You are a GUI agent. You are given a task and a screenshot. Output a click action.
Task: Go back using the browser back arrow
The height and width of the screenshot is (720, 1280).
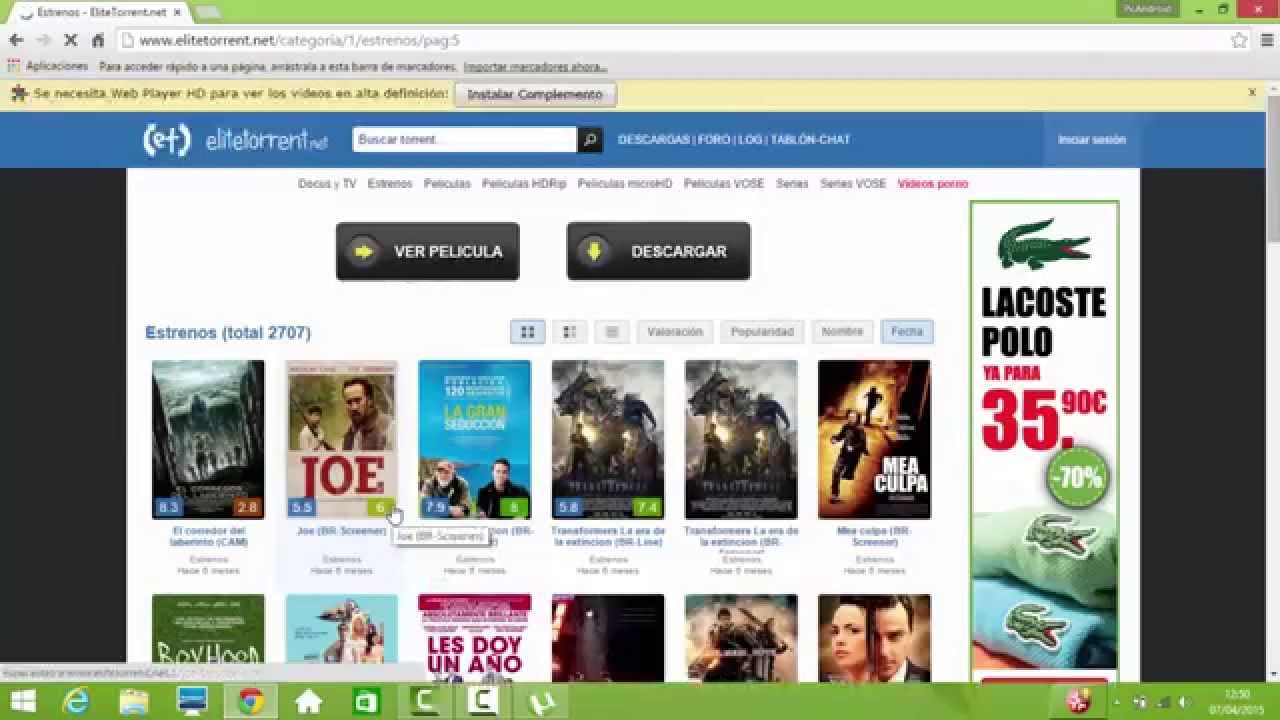16,40
